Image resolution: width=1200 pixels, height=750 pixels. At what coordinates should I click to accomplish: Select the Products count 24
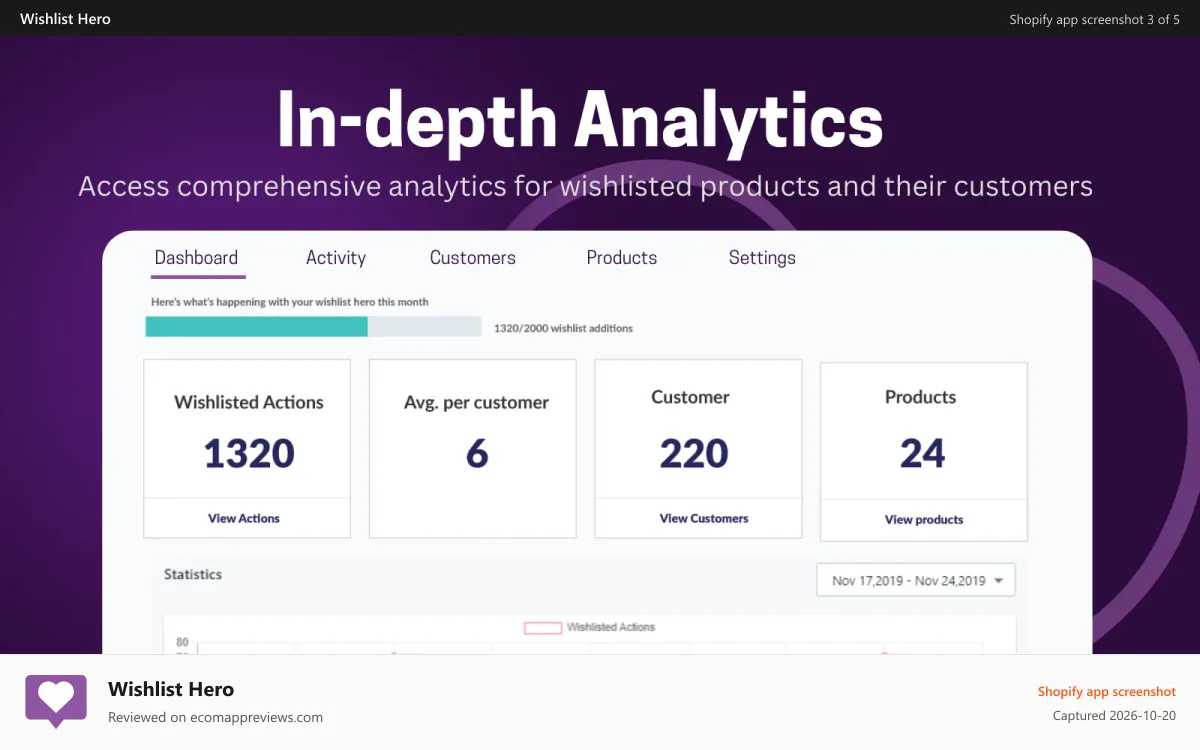[x=922, y=454]
